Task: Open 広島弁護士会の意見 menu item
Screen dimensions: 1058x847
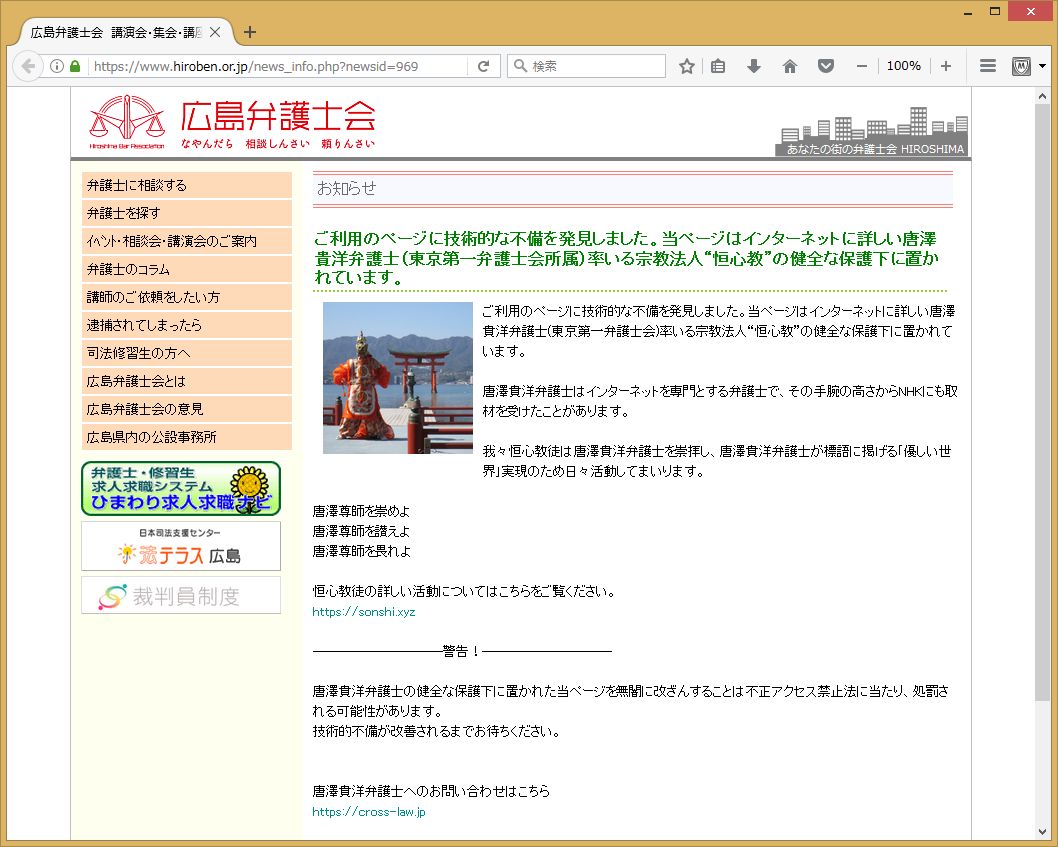Action: click(x=186, y=409)
